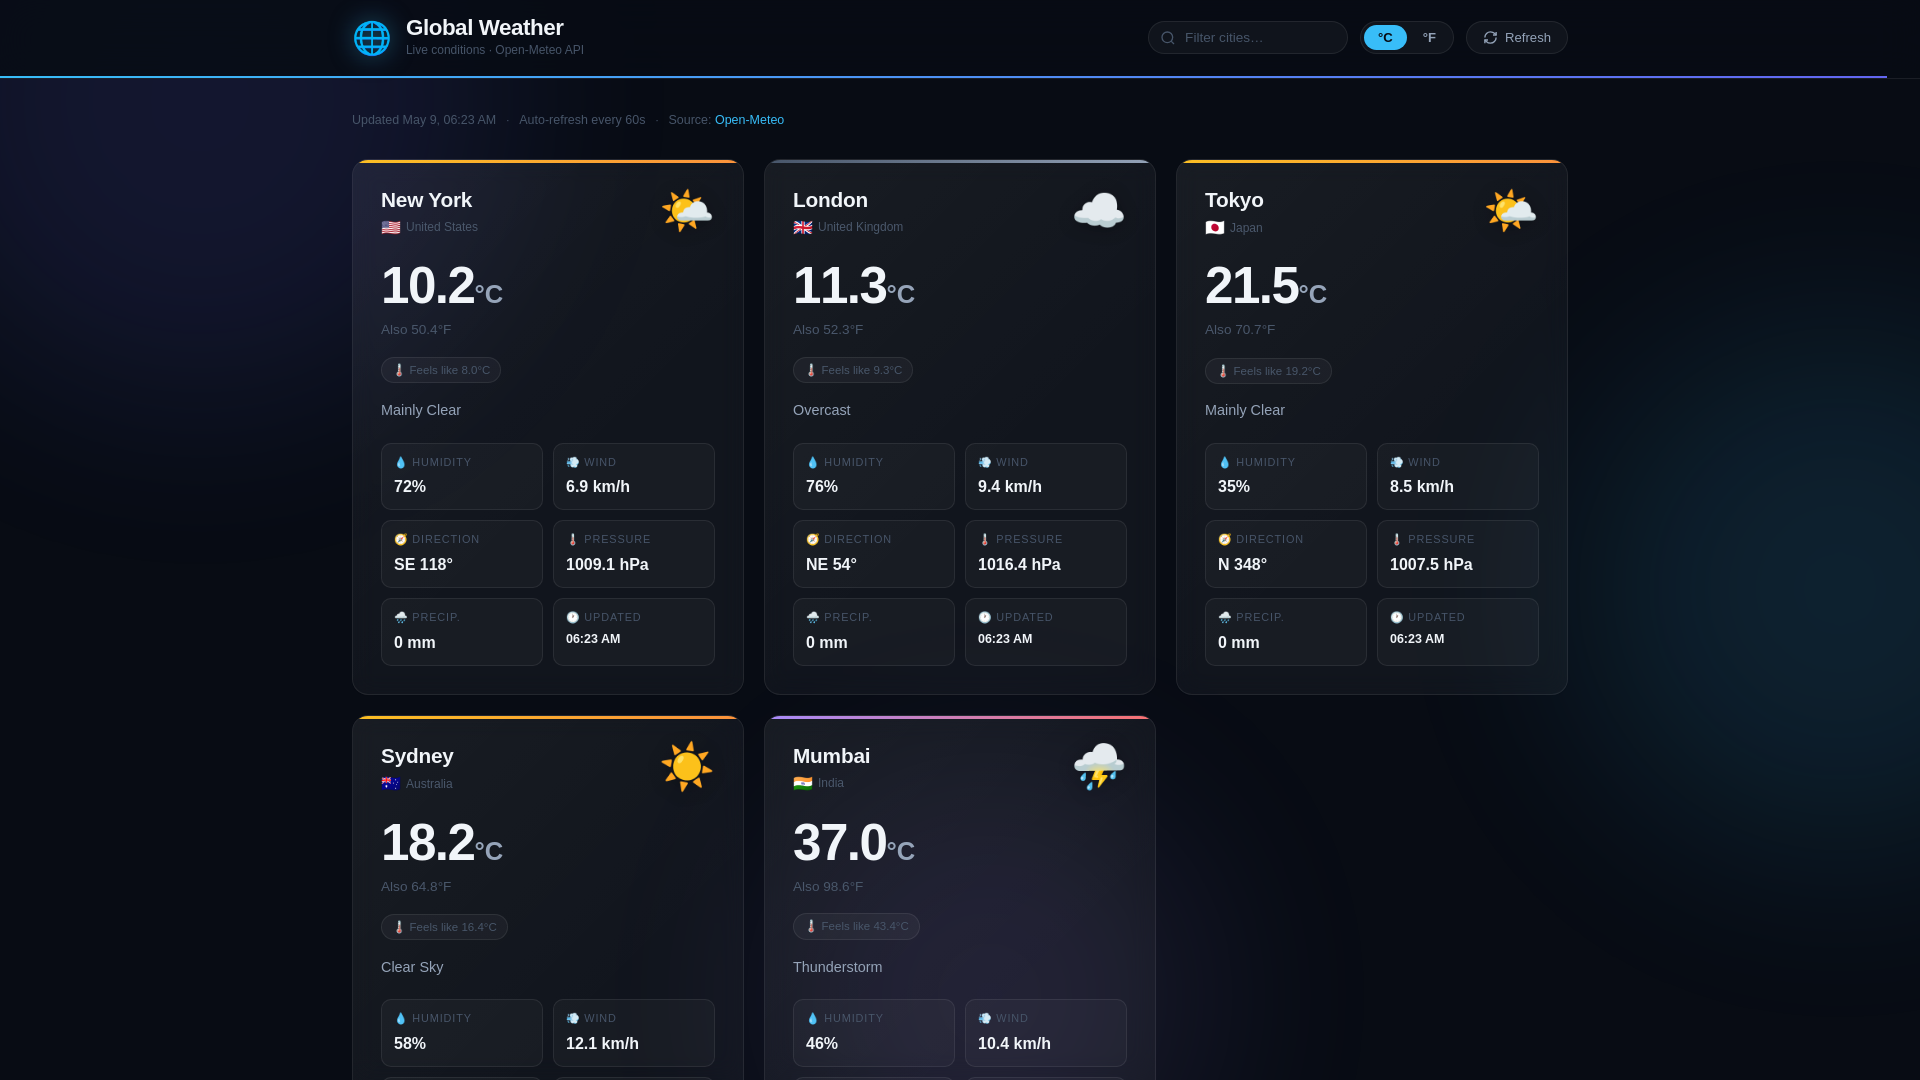1920x1080 pixels.
Task: Click the search magnifier icon in filter box
Action: tap(1168, 38)
